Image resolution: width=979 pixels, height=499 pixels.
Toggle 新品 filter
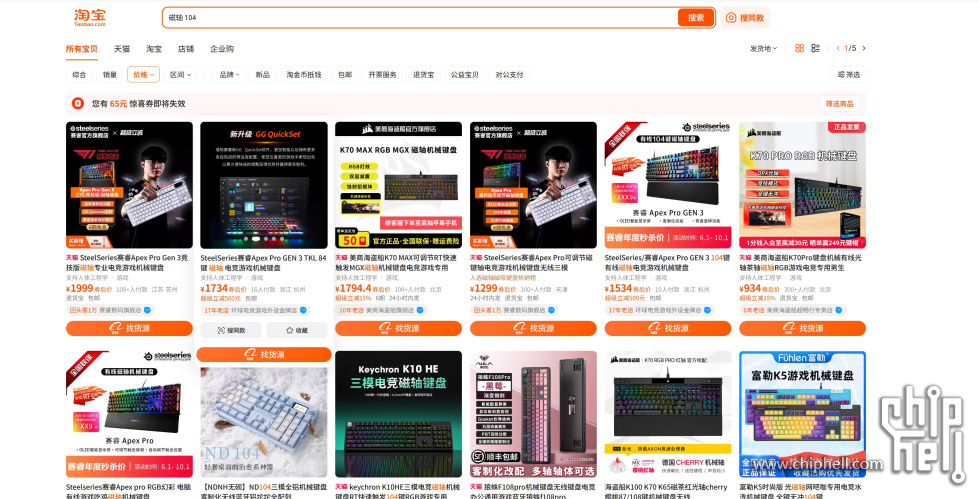262,74
